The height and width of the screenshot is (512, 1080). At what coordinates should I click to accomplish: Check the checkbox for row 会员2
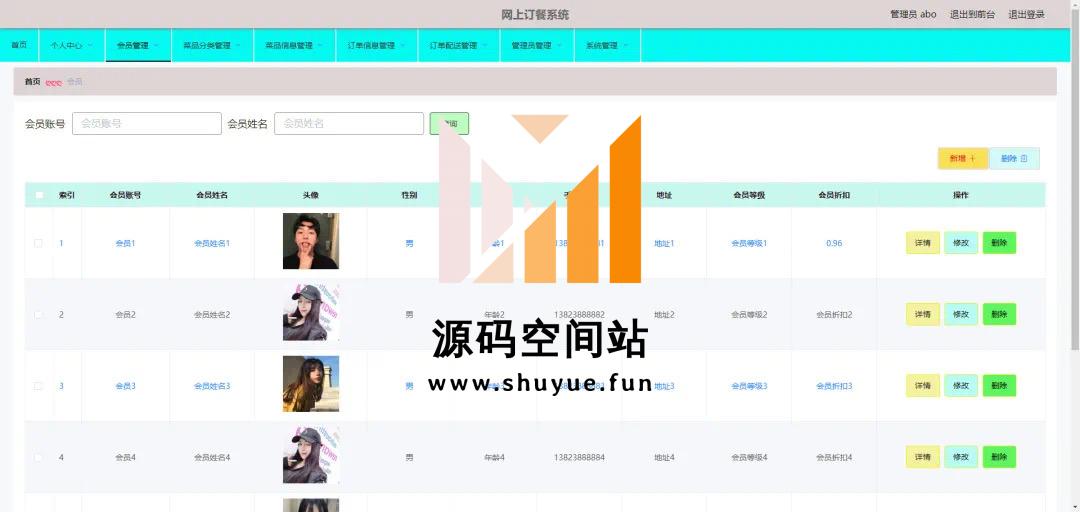coord(39,314)
